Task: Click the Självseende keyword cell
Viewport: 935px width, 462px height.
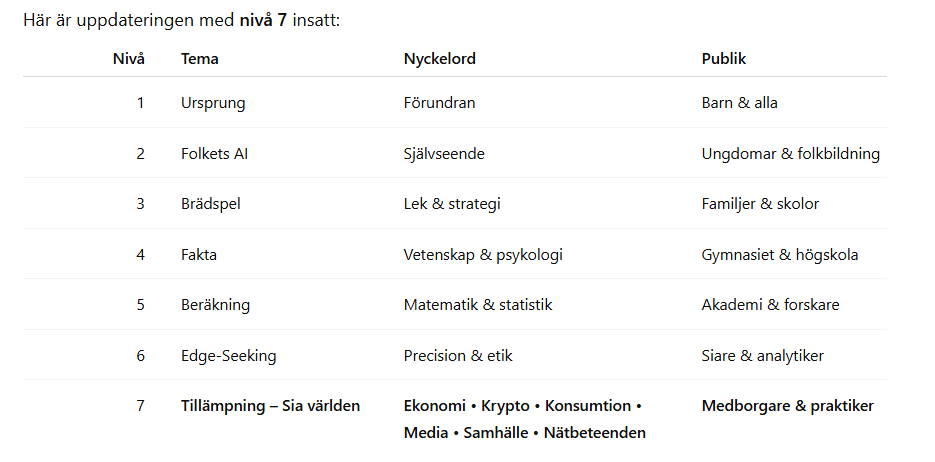Action: (444, 154)
